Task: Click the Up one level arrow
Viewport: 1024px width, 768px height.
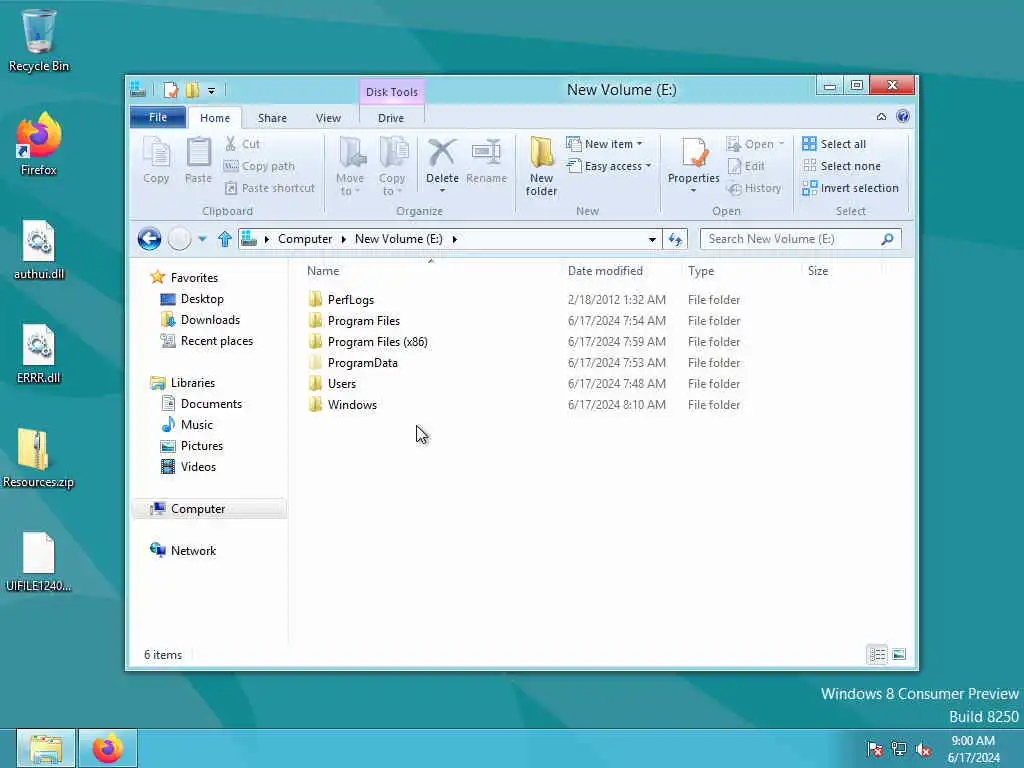Action: tap(225, 239)
